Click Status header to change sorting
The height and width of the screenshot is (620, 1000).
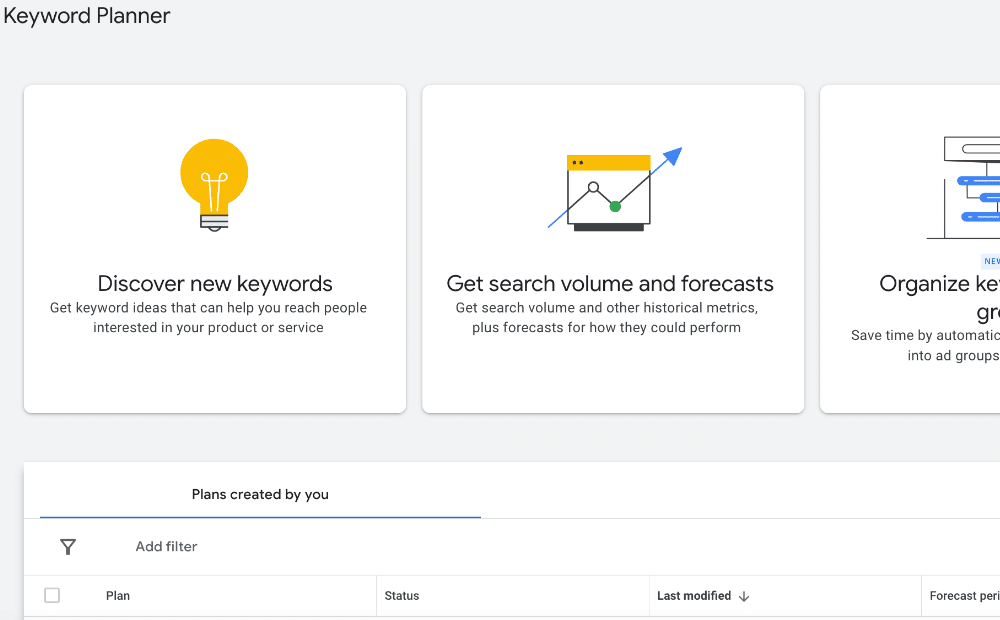pyautogui.click(x=401, y=595)
